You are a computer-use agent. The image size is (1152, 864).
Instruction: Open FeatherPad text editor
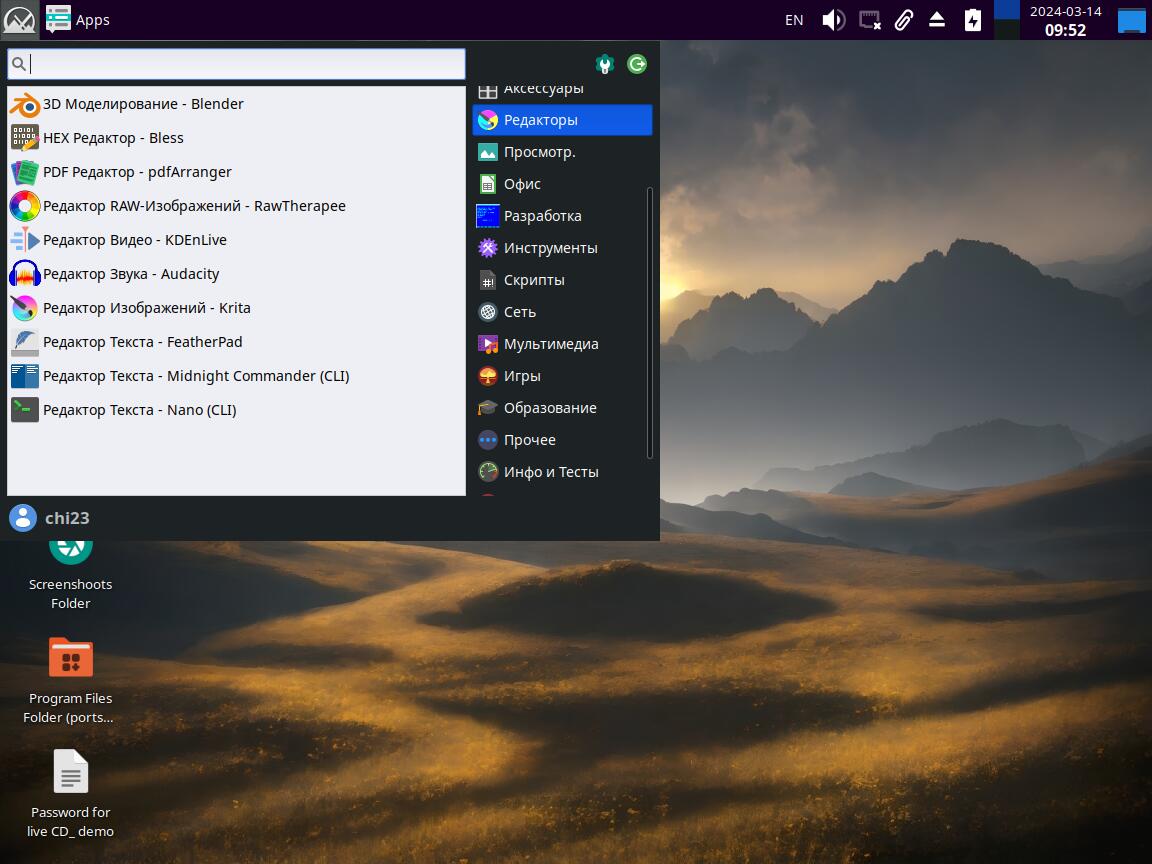click(142, 342)
